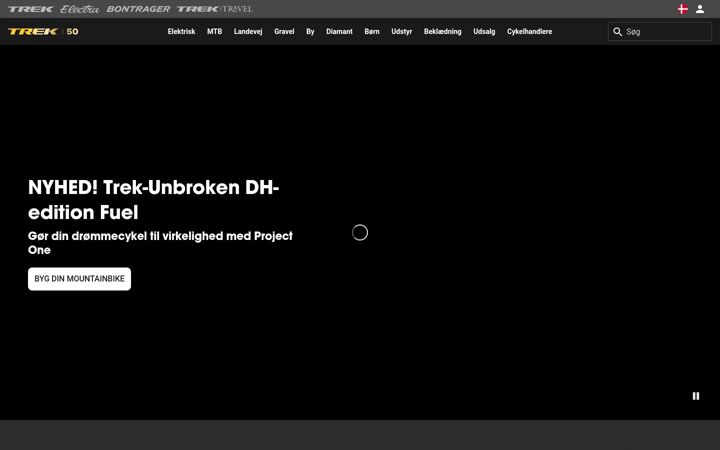Open the Børn menu
The height and width of the screenshot is (450, 720).
[372, 32]
